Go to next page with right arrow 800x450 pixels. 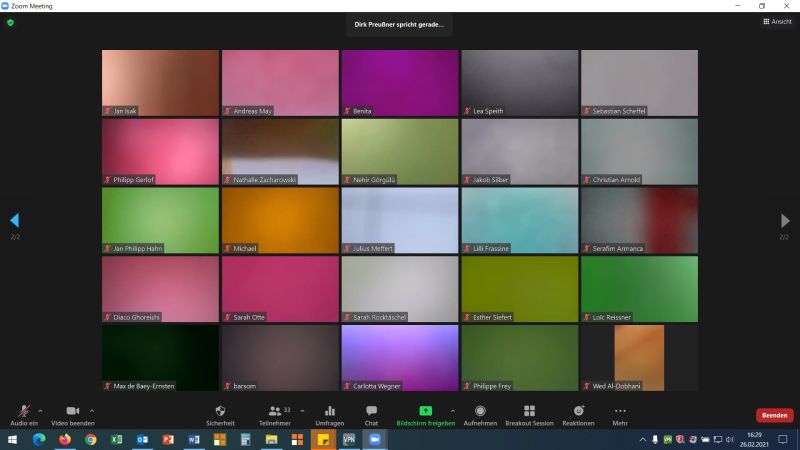click(x=785, y=220)
